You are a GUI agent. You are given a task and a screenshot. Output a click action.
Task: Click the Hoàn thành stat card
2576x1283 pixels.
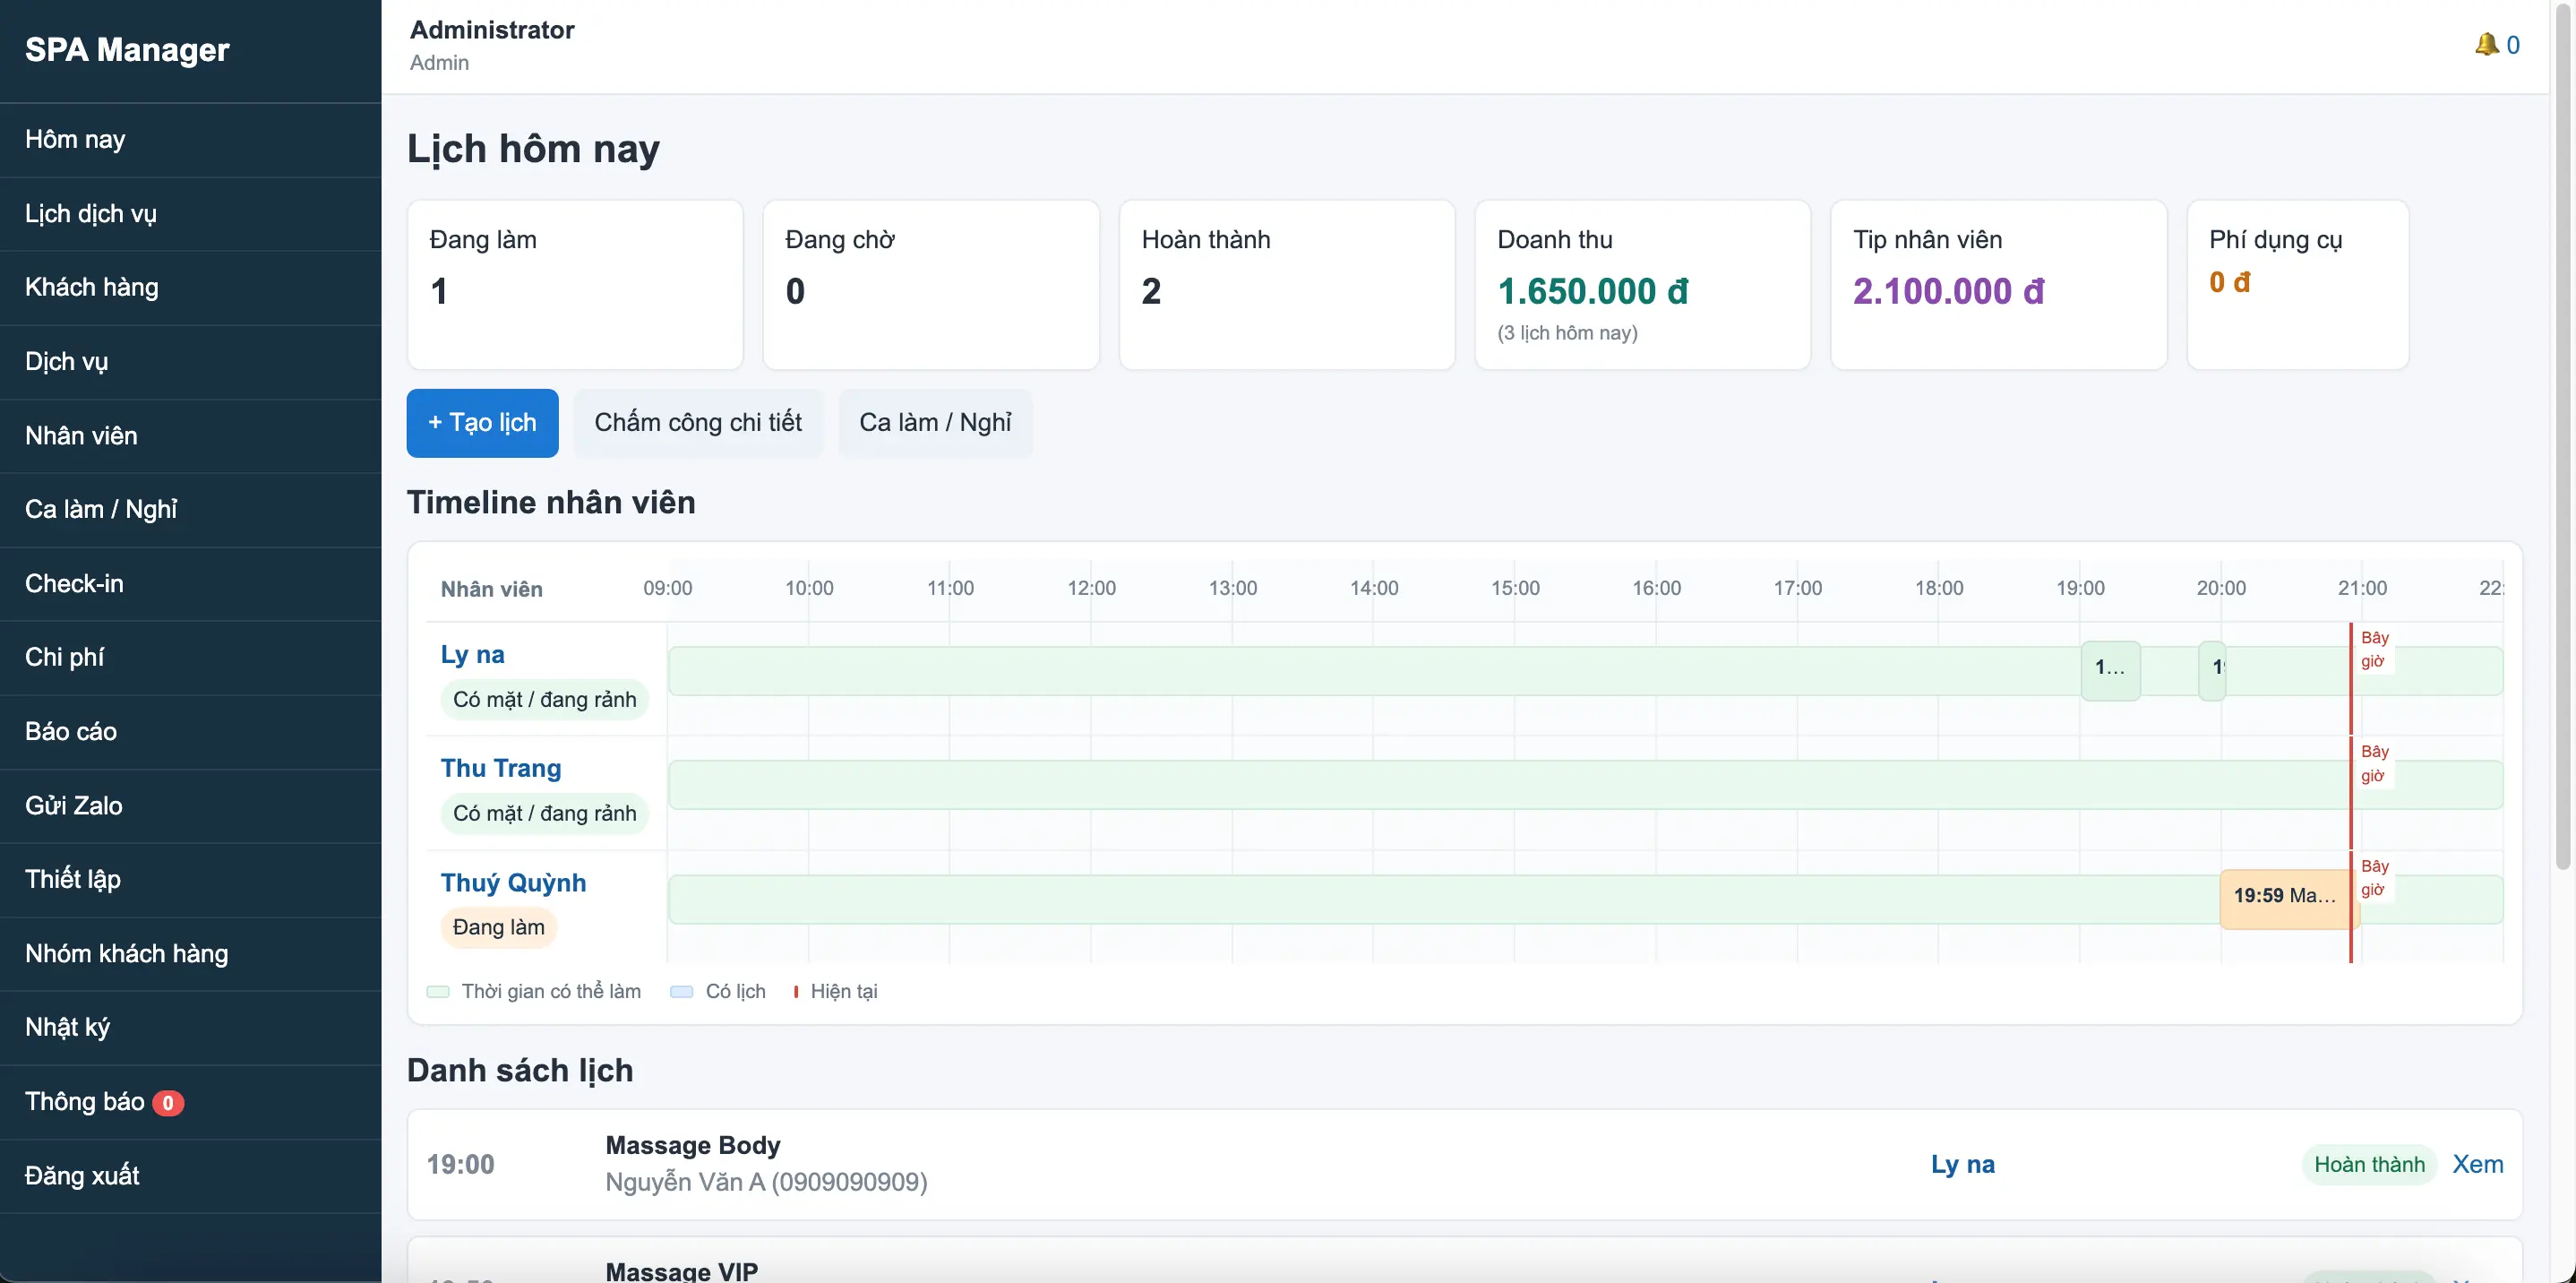1287,285
